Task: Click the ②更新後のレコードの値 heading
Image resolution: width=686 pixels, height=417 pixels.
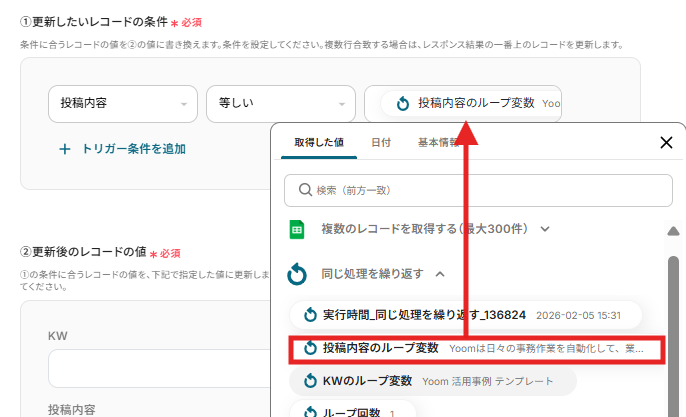Action: pos(83,252)
